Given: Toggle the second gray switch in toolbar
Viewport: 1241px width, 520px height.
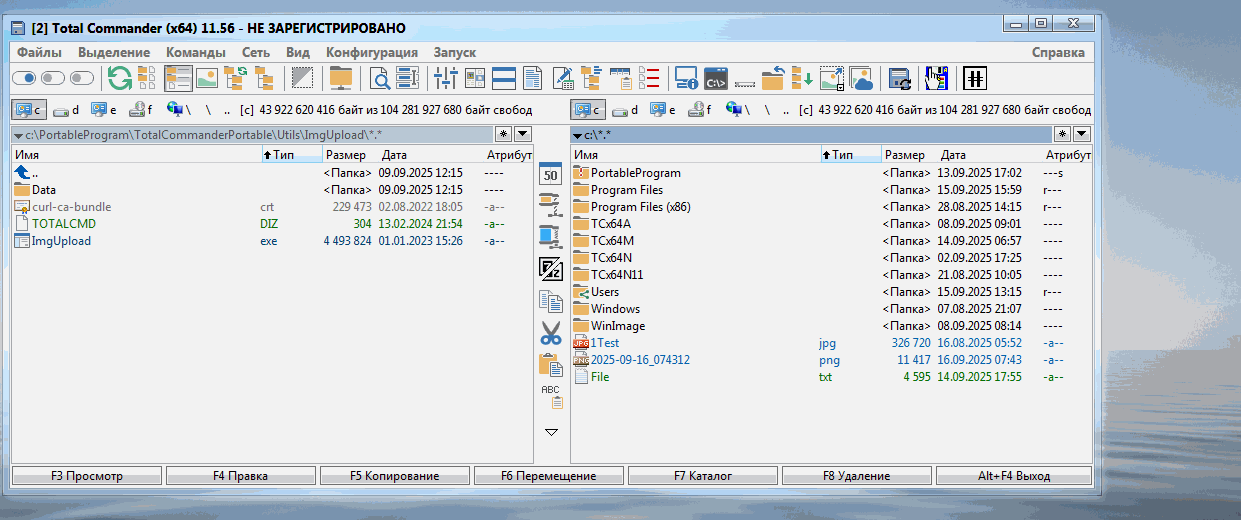Looking at the screenshot, I should click(54, 78).
